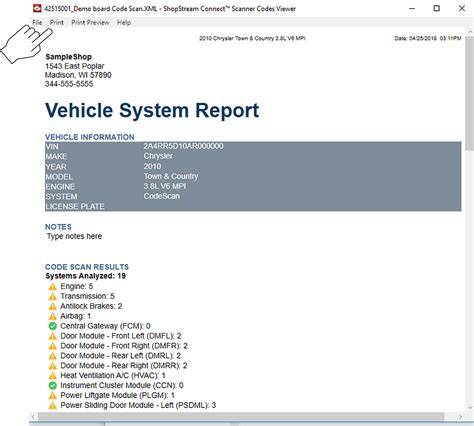The height and width of the screenshot is (426, 474).
Task: Open the Print Preview menu
Action: coord(90,22)
